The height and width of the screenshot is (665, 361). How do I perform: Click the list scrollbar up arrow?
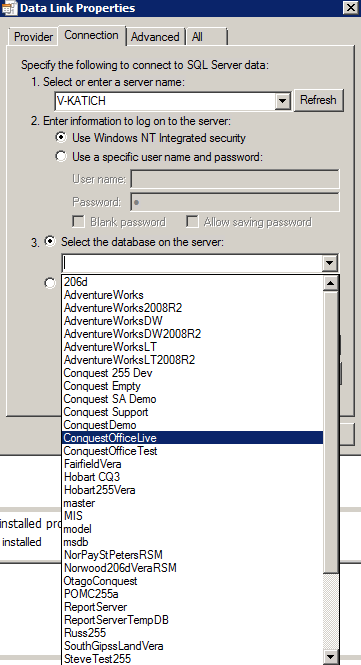pyautogui.click(x=330, y=283)
